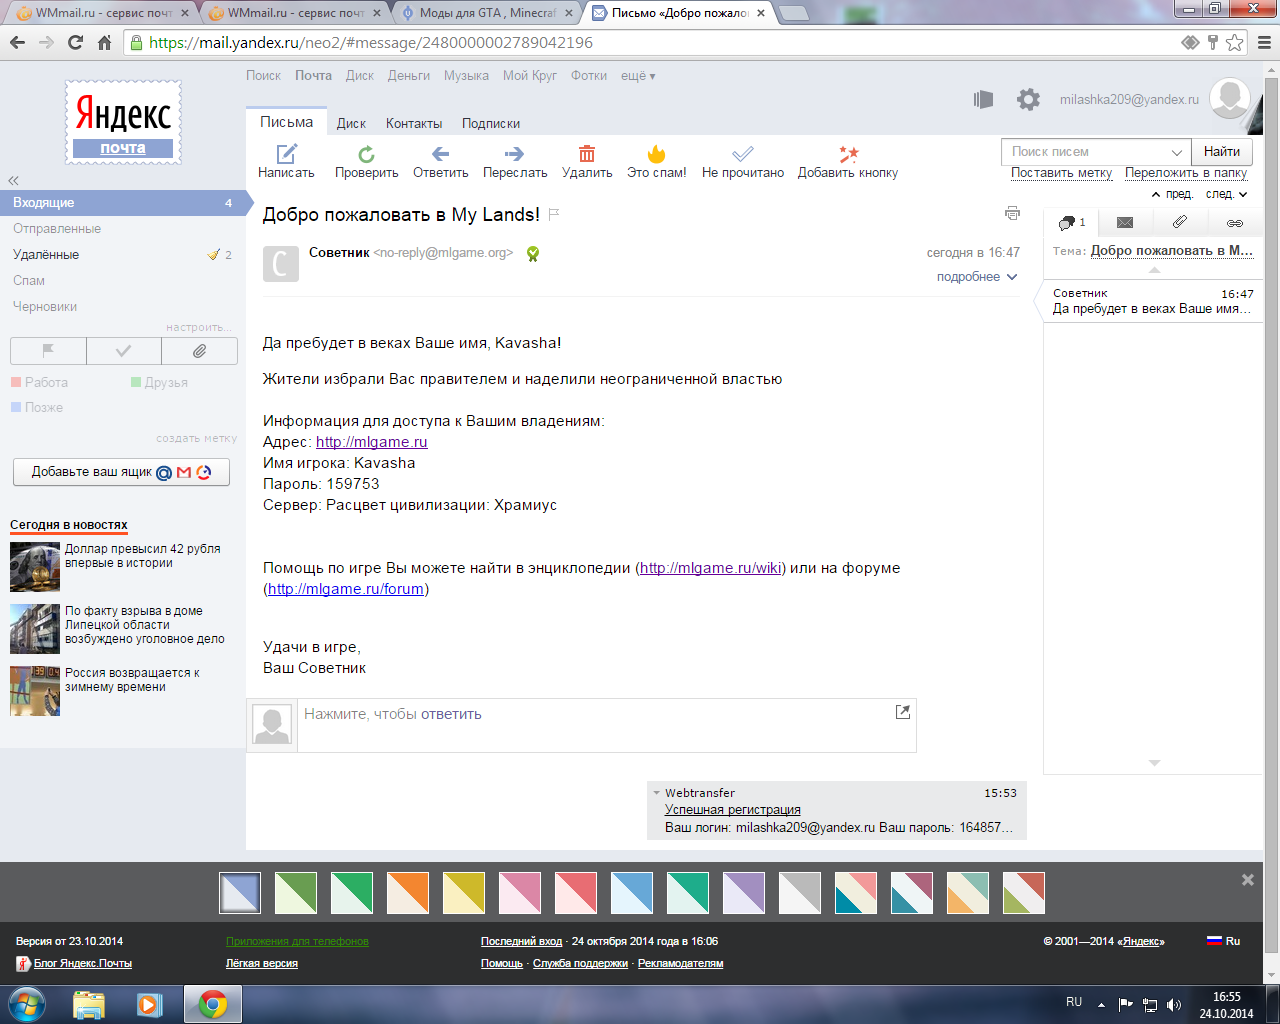Open Chrome menu hamburger button

(x=1263, y=43)
